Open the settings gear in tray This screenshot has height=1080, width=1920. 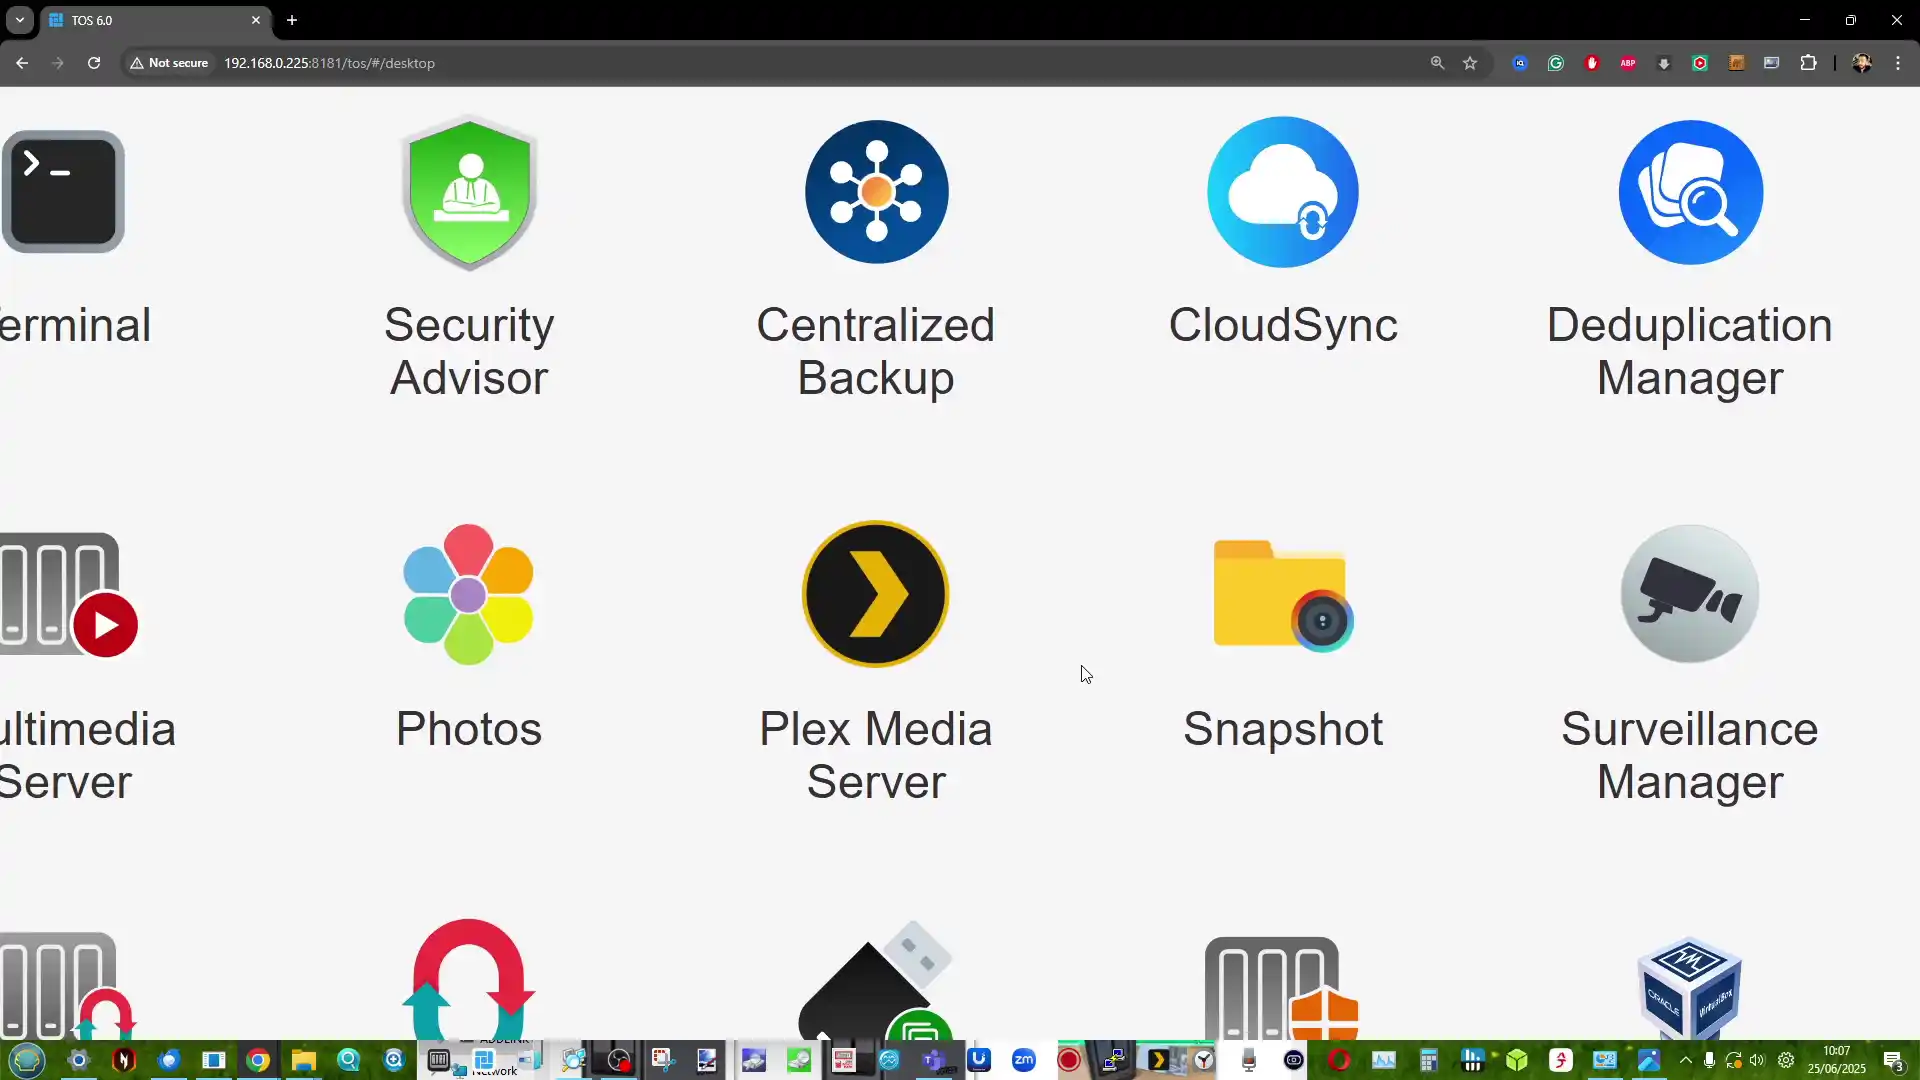click(1786, 1060)
